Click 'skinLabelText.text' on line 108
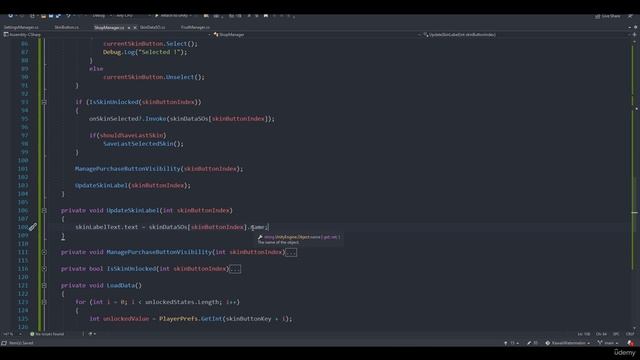The width and height of the screenshot is (640, 360). (107, 227)
